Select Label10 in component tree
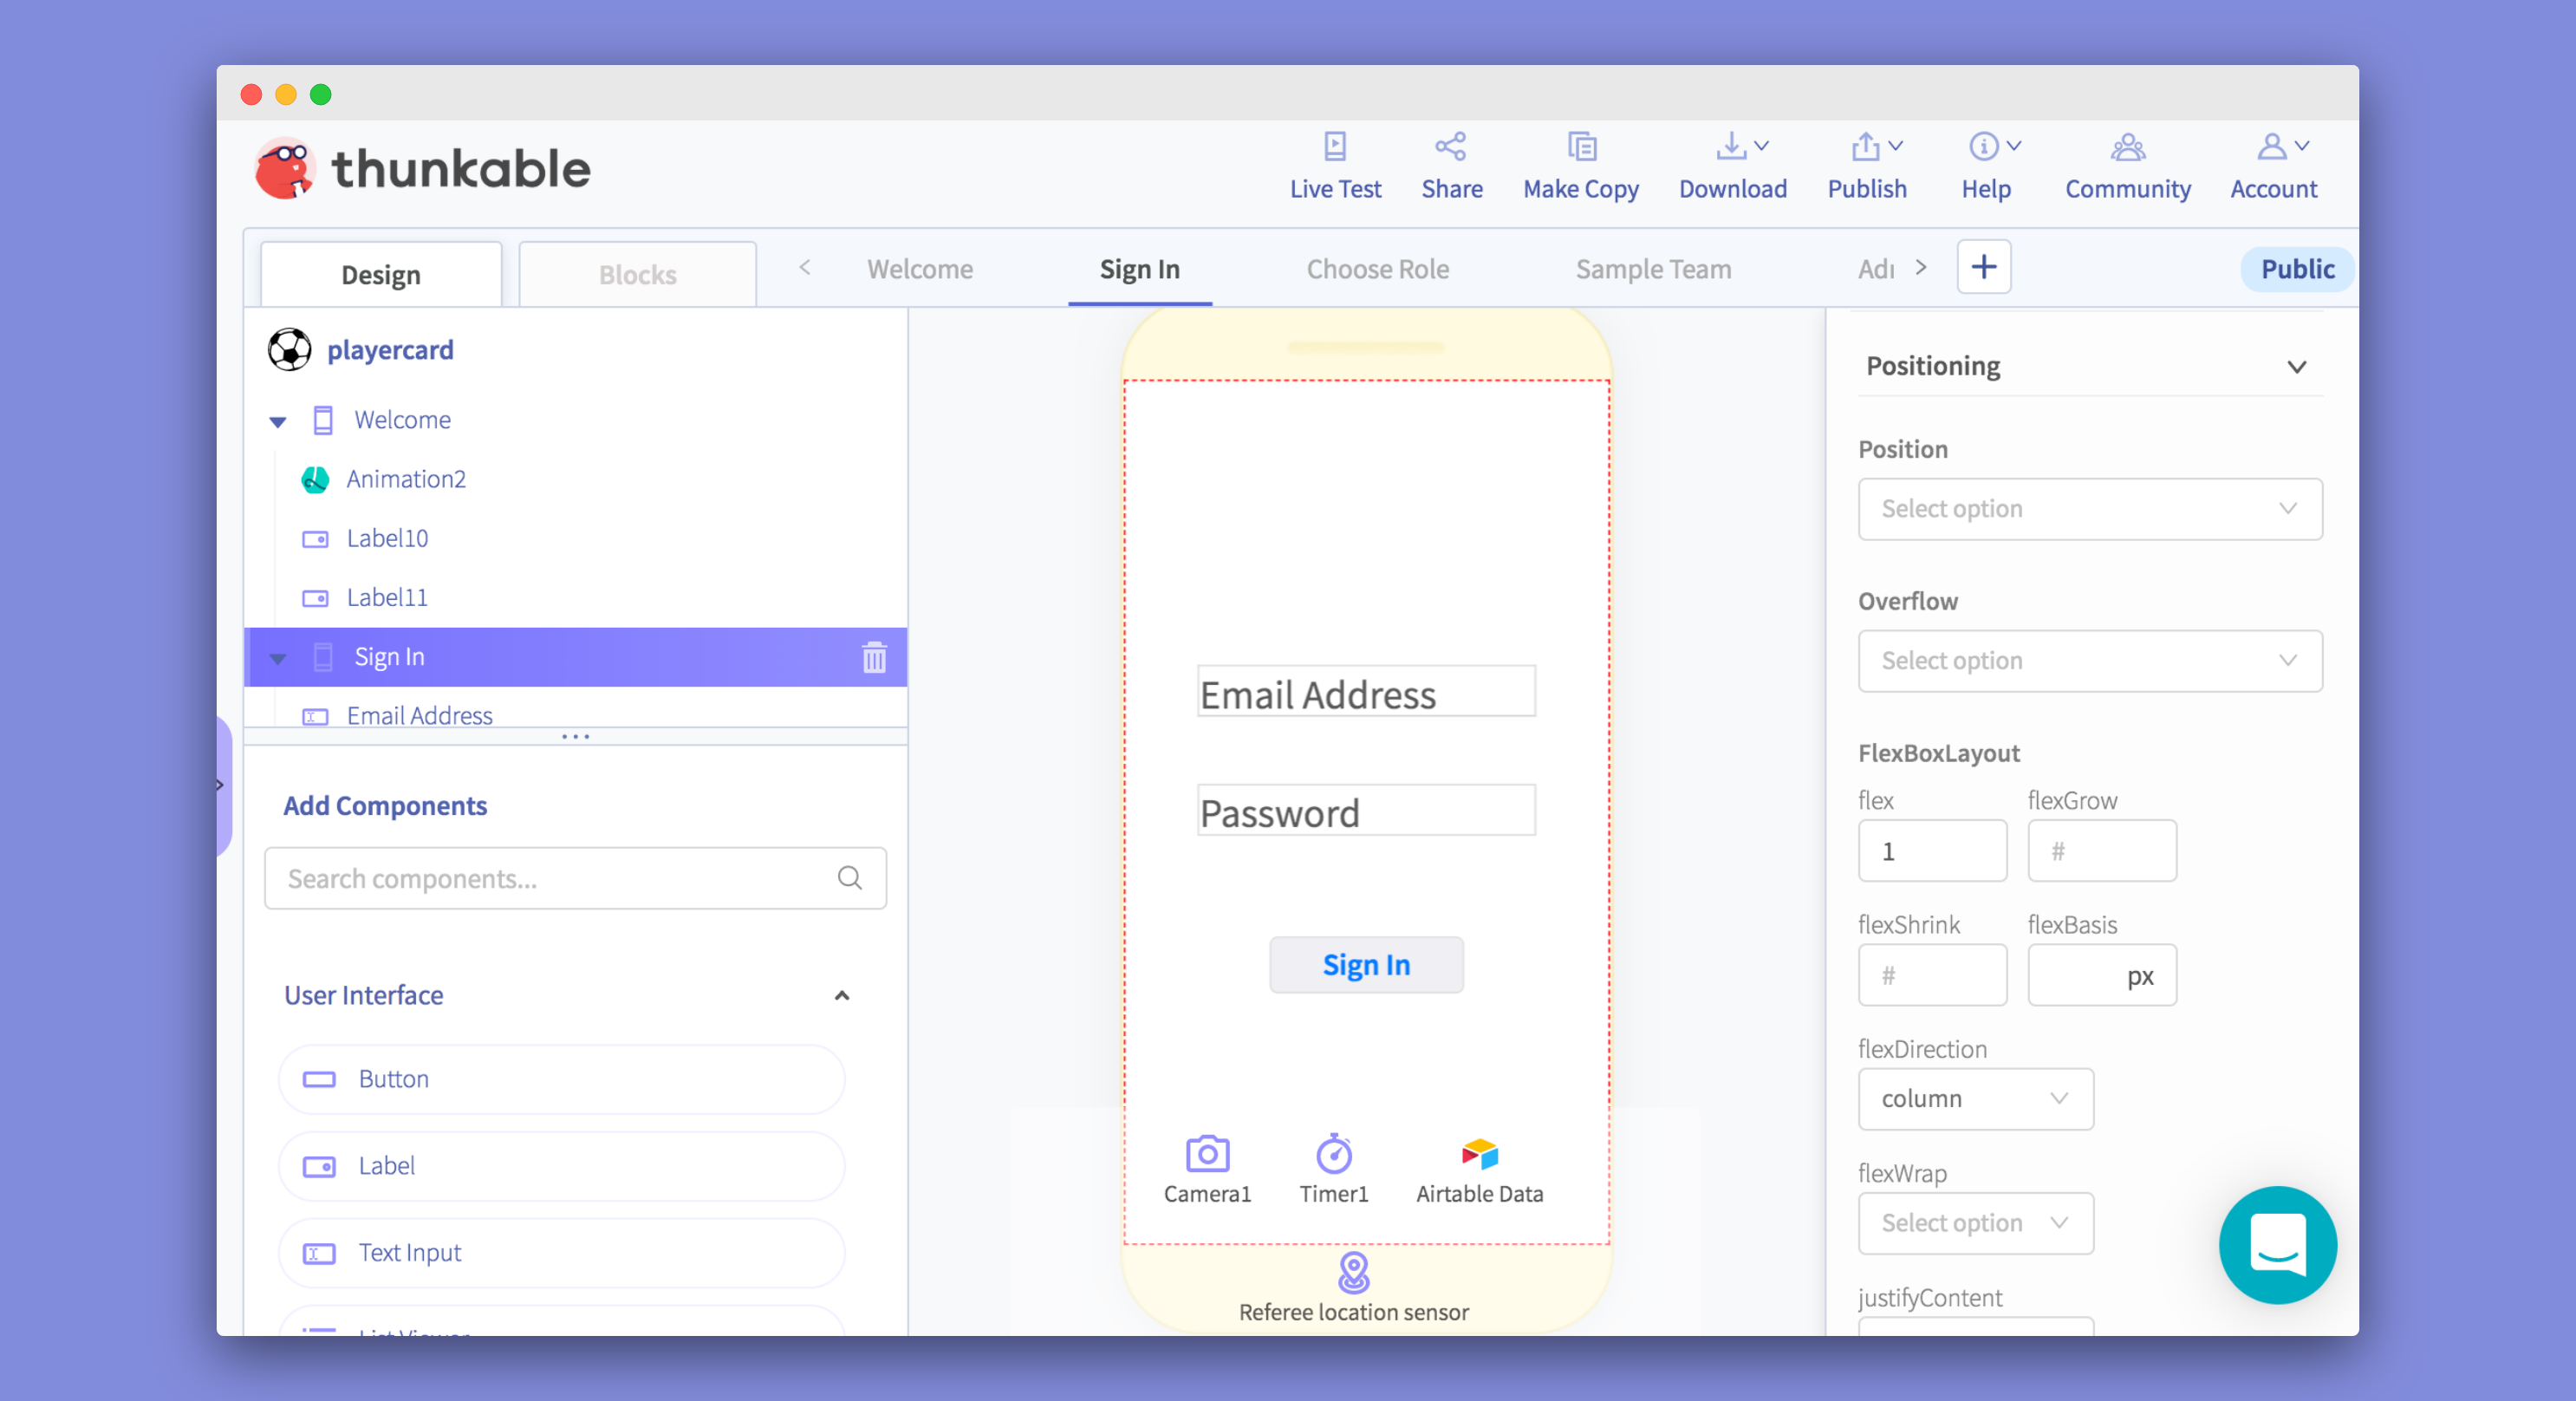The image size is (2576, 1401). pyautogui.click(x=387, y=538)
